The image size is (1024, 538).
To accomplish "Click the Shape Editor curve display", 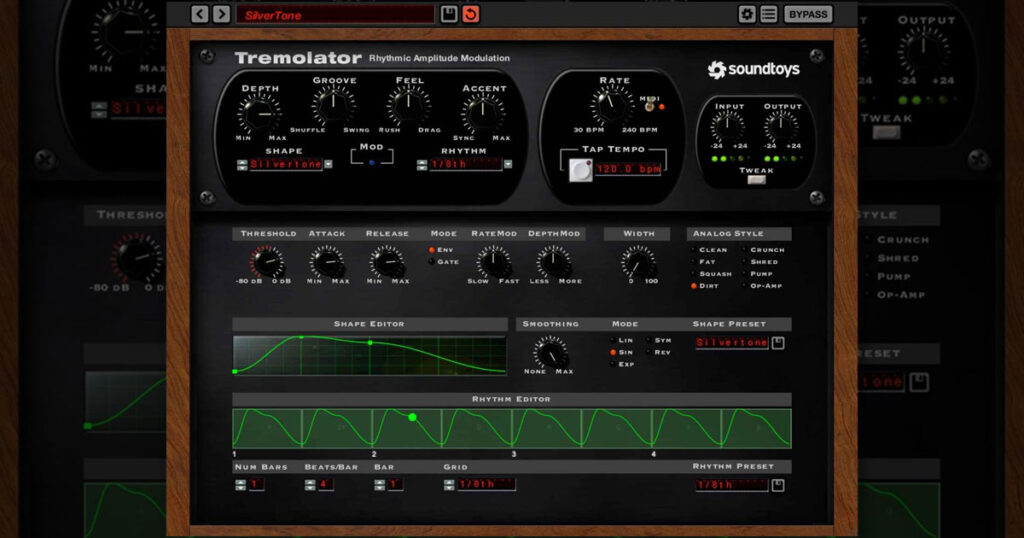I will 370,355.
